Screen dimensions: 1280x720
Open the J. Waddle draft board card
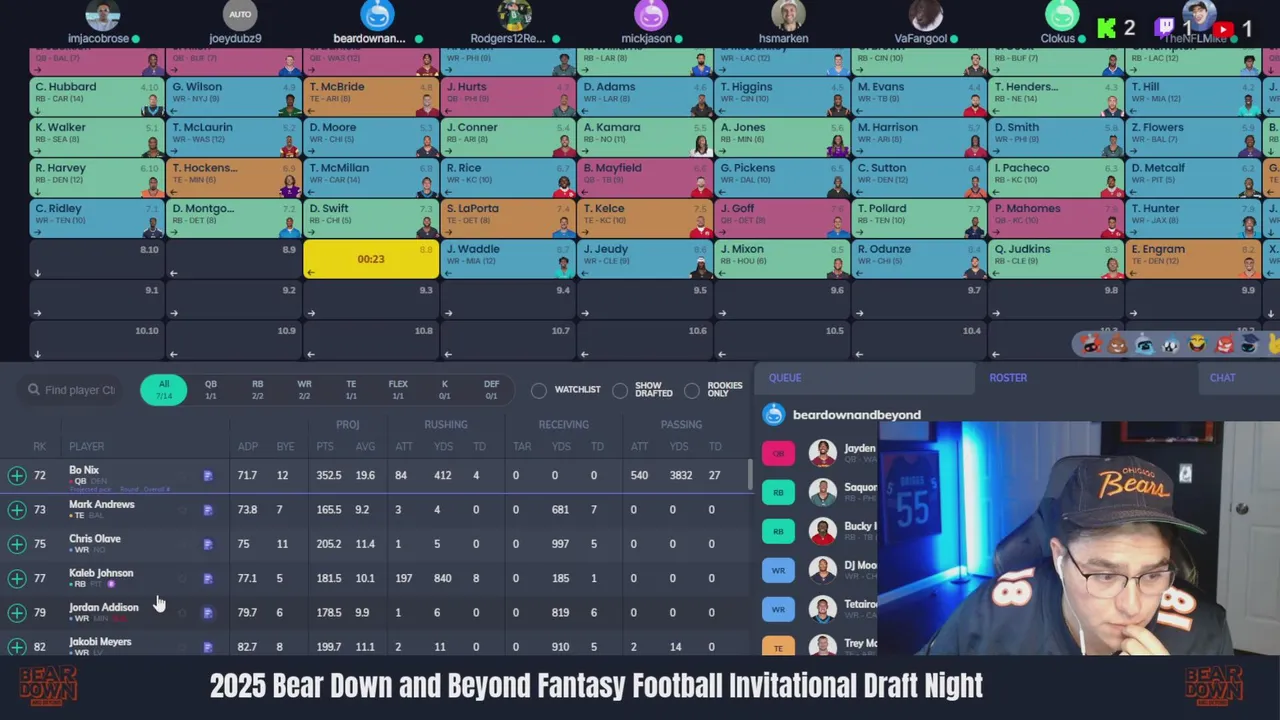[x=508, y=259]
